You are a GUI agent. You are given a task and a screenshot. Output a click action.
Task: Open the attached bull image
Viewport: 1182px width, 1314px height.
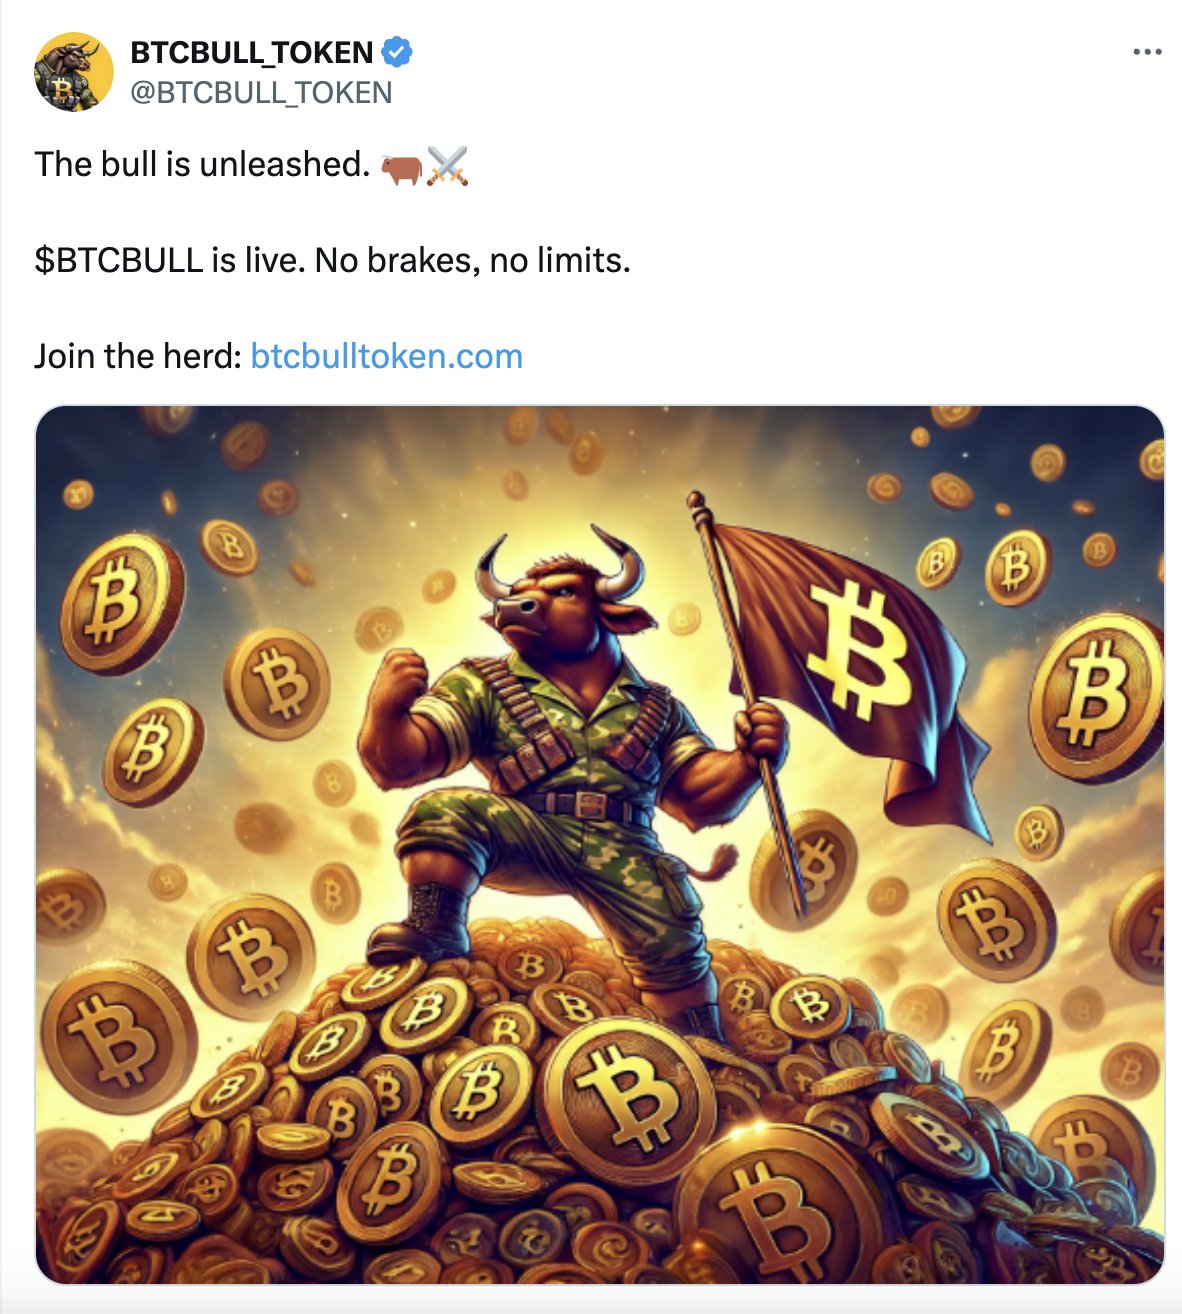(x=600, y=845)
